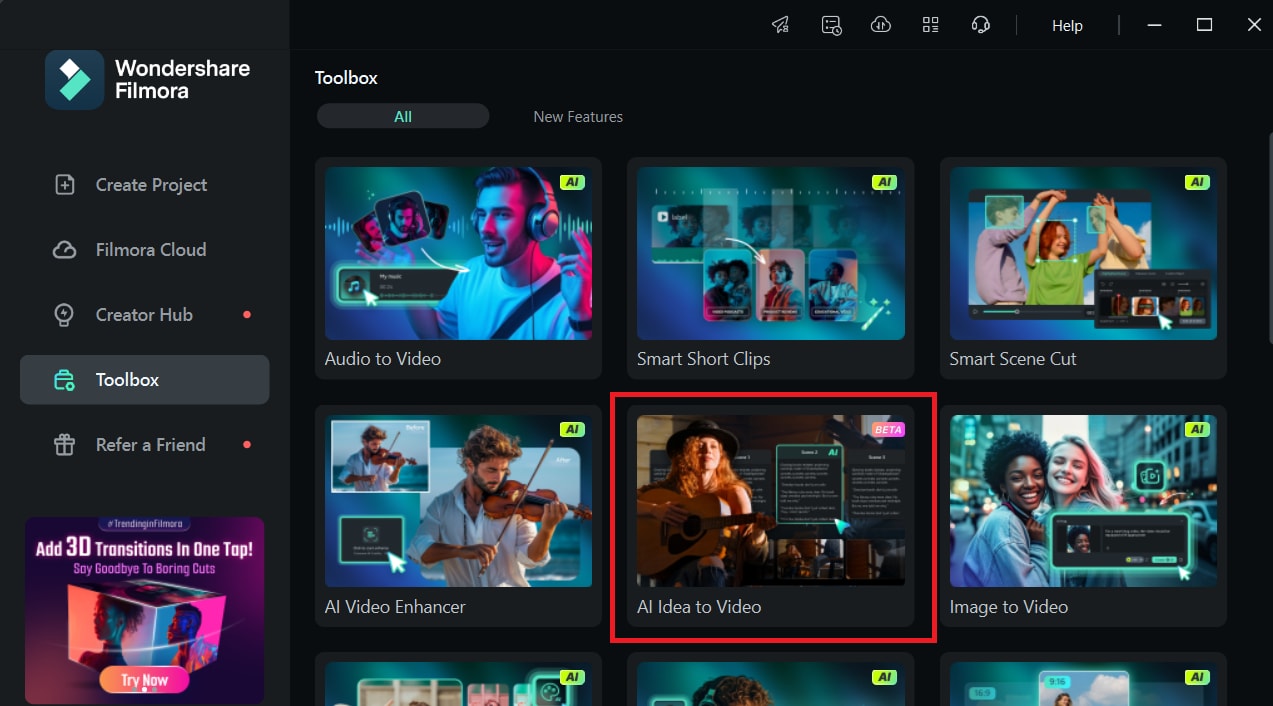Switch to the New Features tab
Screen dimensions: 1273x706
[x=578, y=116]
